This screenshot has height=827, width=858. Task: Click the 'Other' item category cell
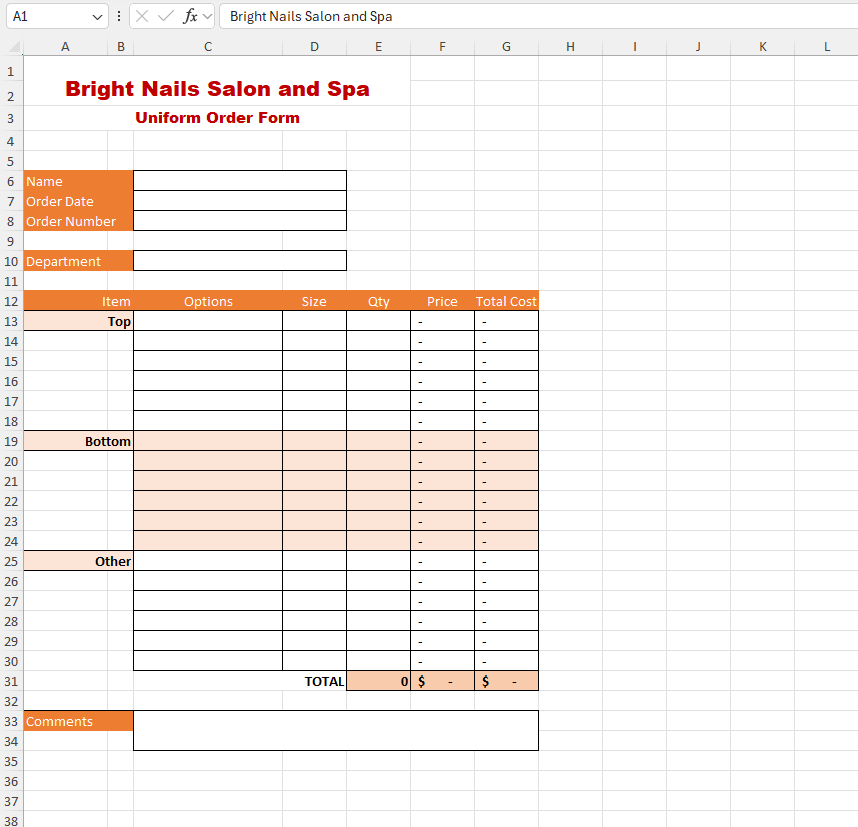[78, 561]
